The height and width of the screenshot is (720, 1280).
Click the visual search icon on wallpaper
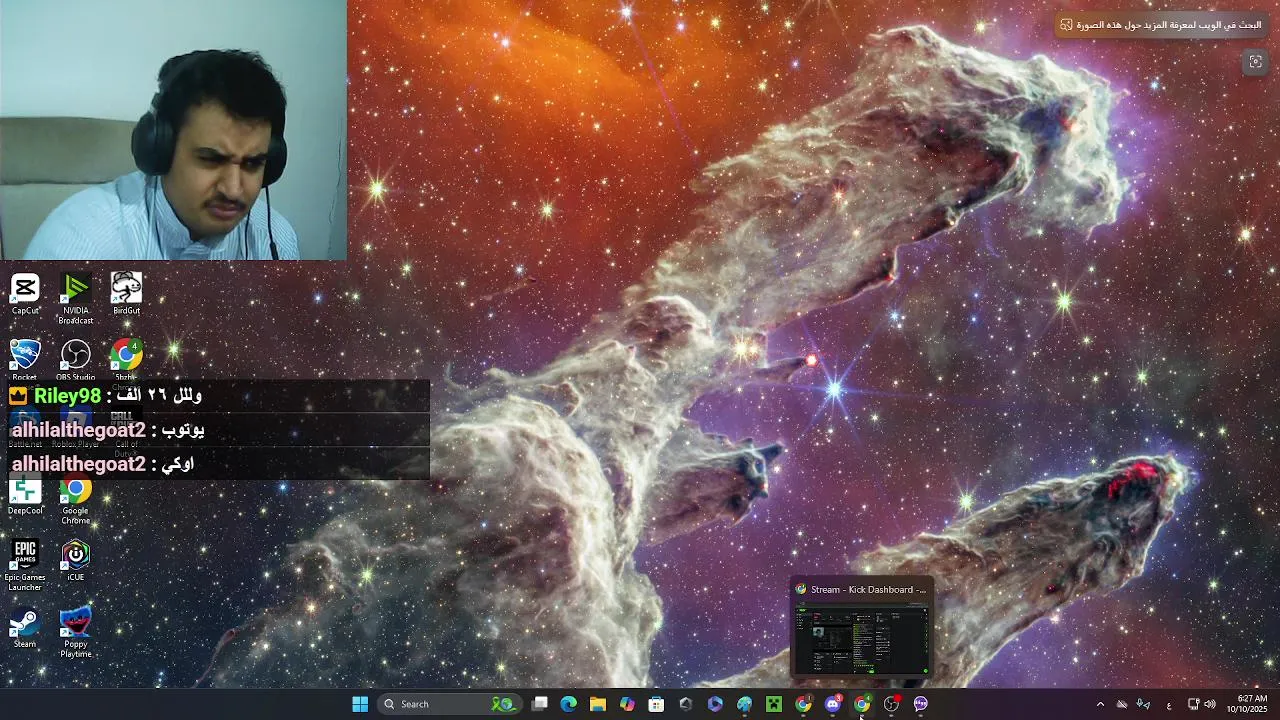click(x=1256, y=62)
